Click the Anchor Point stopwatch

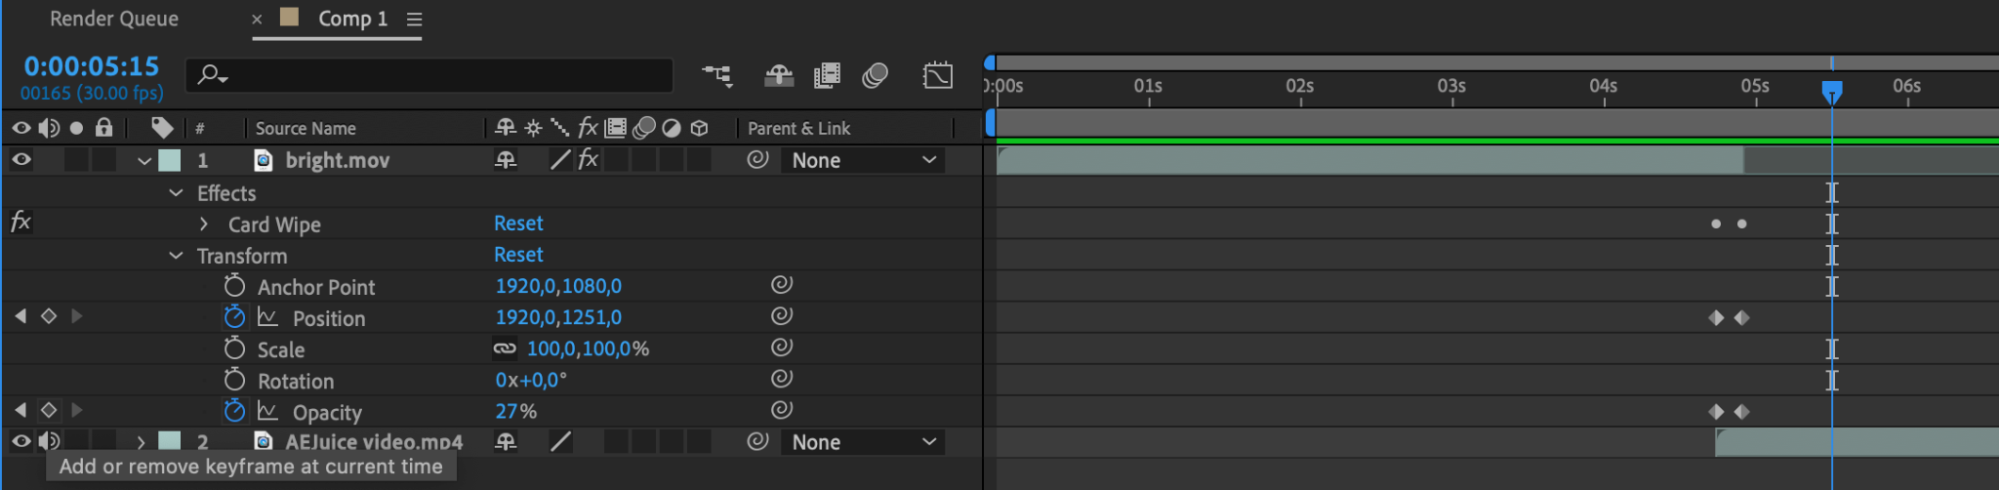pos(234,286)
